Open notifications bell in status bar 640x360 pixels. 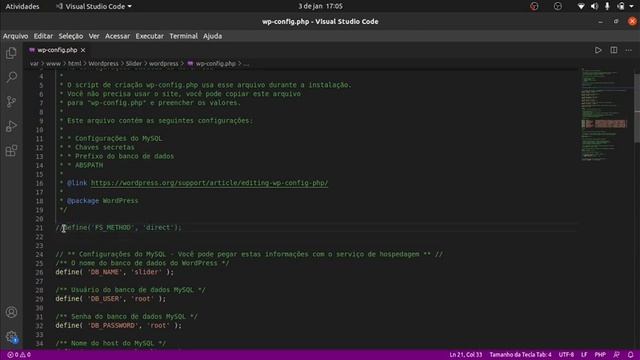click(x=631, y=355)
